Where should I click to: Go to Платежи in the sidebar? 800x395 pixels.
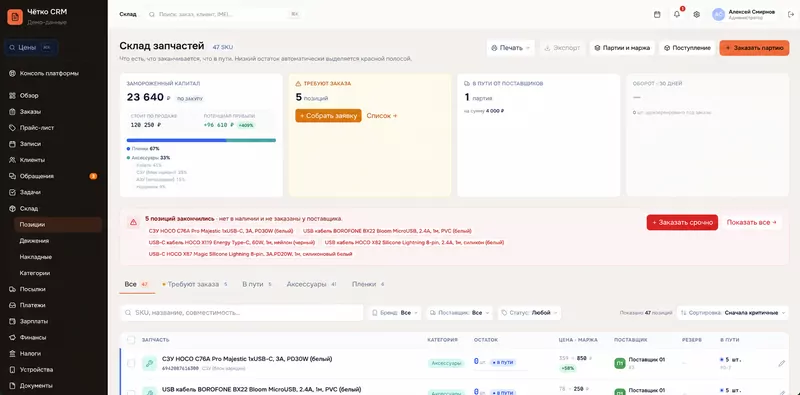(33, 305)
